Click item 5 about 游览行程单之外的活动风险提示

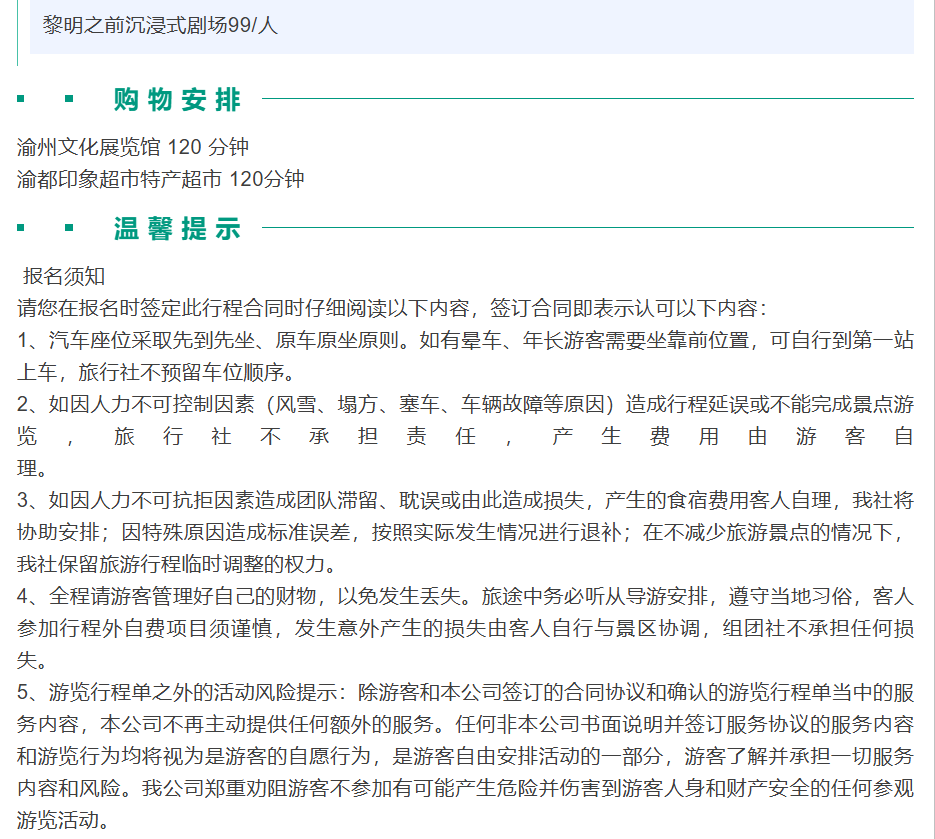point(465,756)
